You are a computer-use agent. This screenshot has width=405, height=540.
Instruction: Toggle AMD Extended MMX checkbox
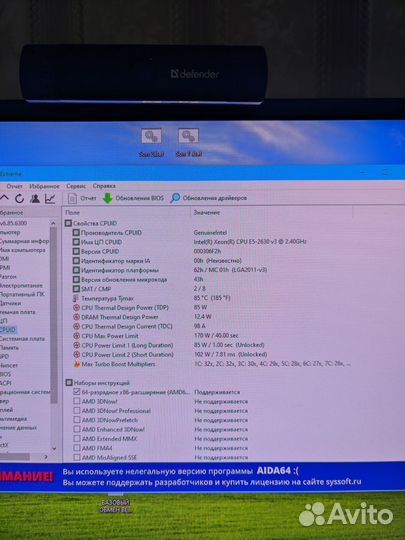76,439
